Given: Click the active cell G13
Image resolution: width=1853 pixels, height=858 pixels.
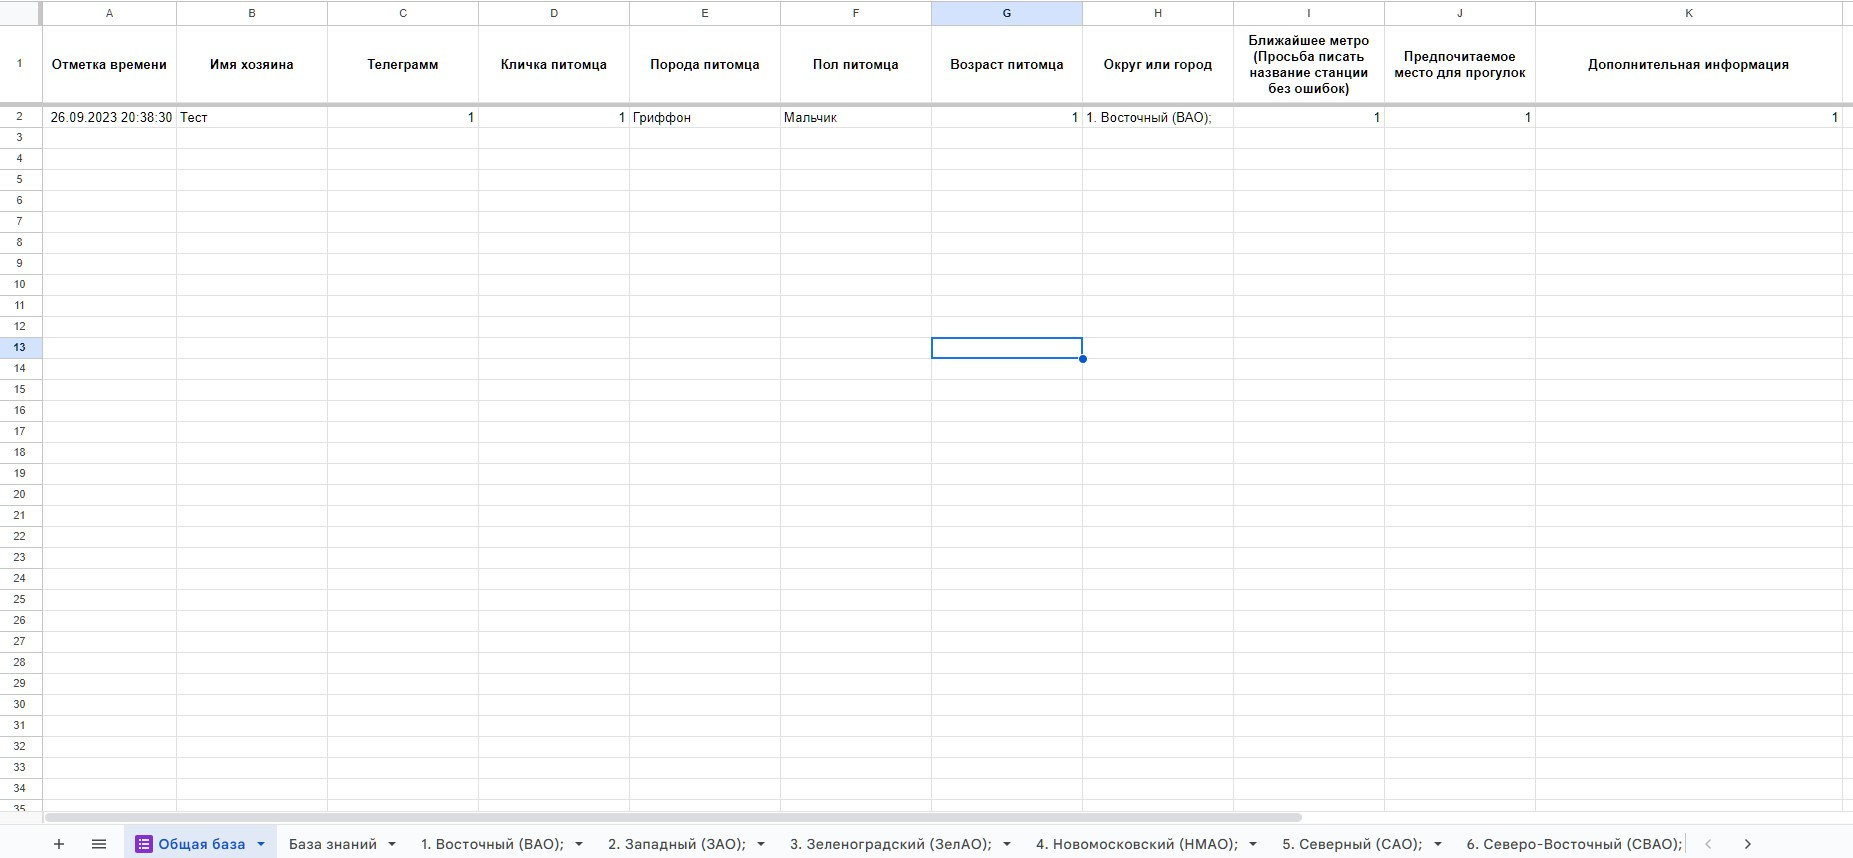Looking at the screenshot, I should tap(1007, 348).
